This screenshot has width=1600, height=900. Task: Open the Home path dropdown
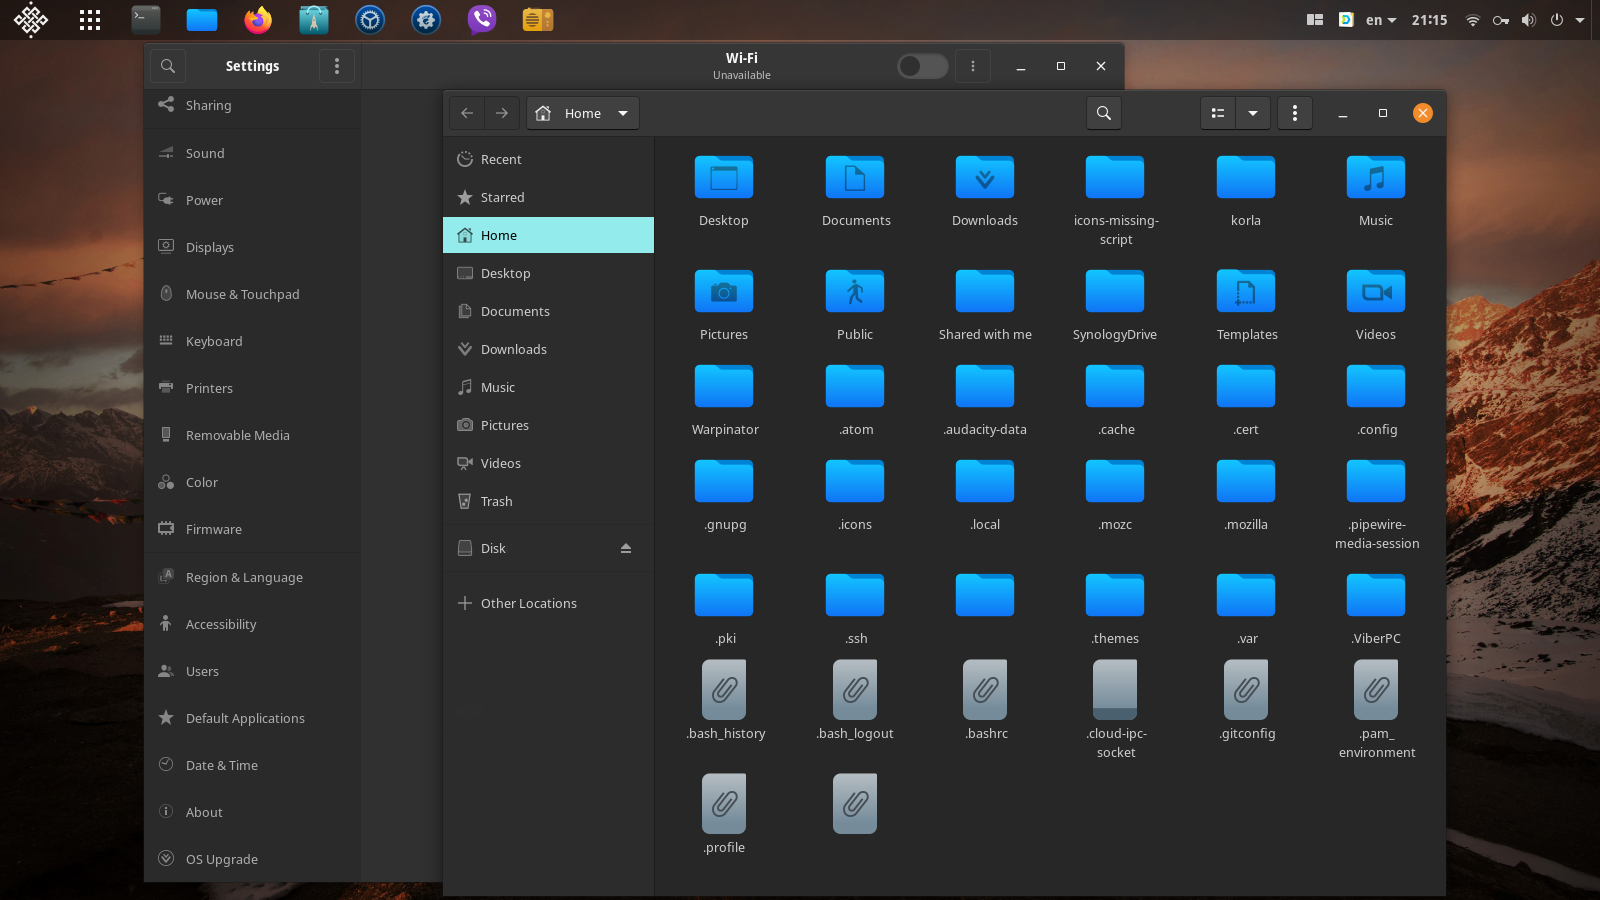(623, 113)
